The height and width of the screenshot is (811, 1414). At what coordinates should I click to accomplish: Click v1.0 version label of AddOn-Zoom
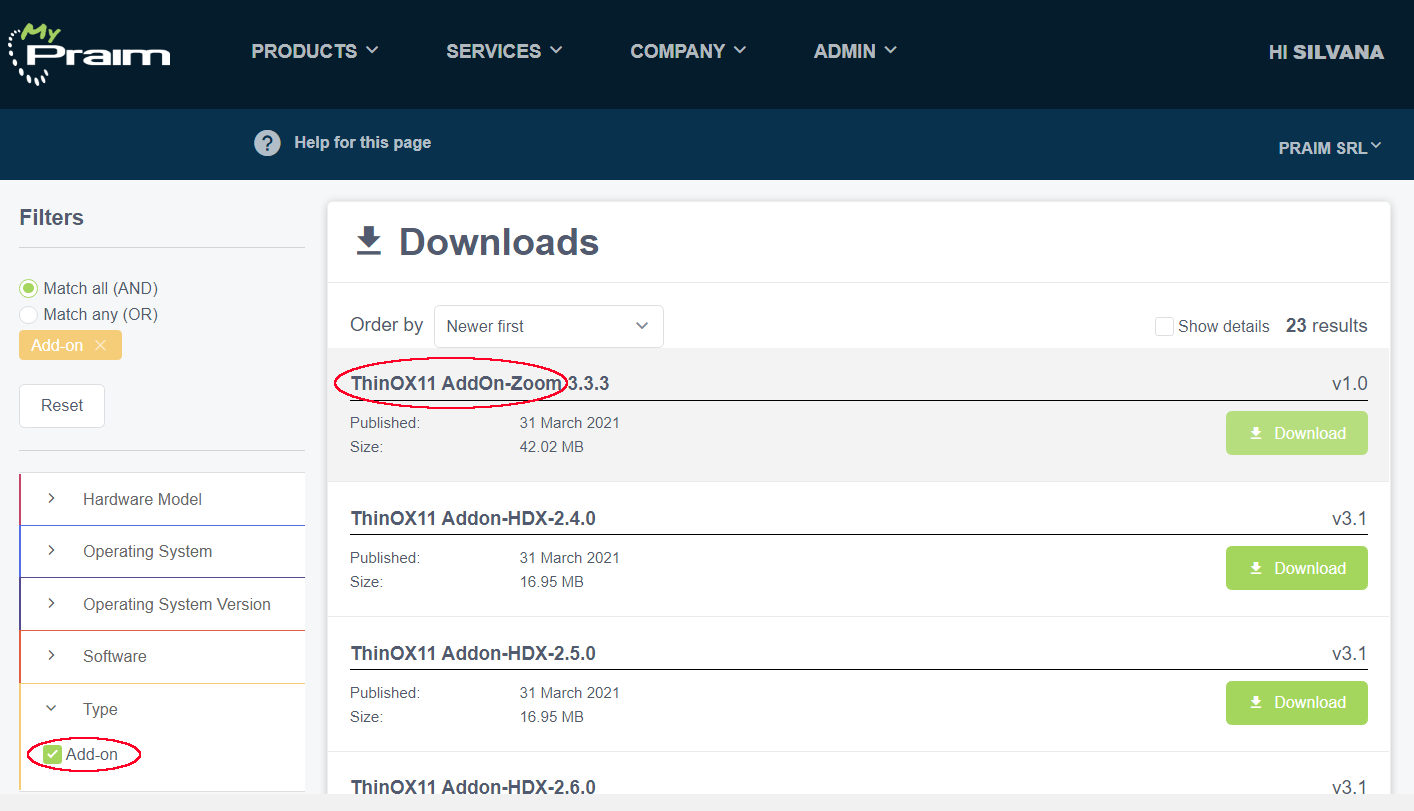pyautogui.click(x=1349, y=383)
